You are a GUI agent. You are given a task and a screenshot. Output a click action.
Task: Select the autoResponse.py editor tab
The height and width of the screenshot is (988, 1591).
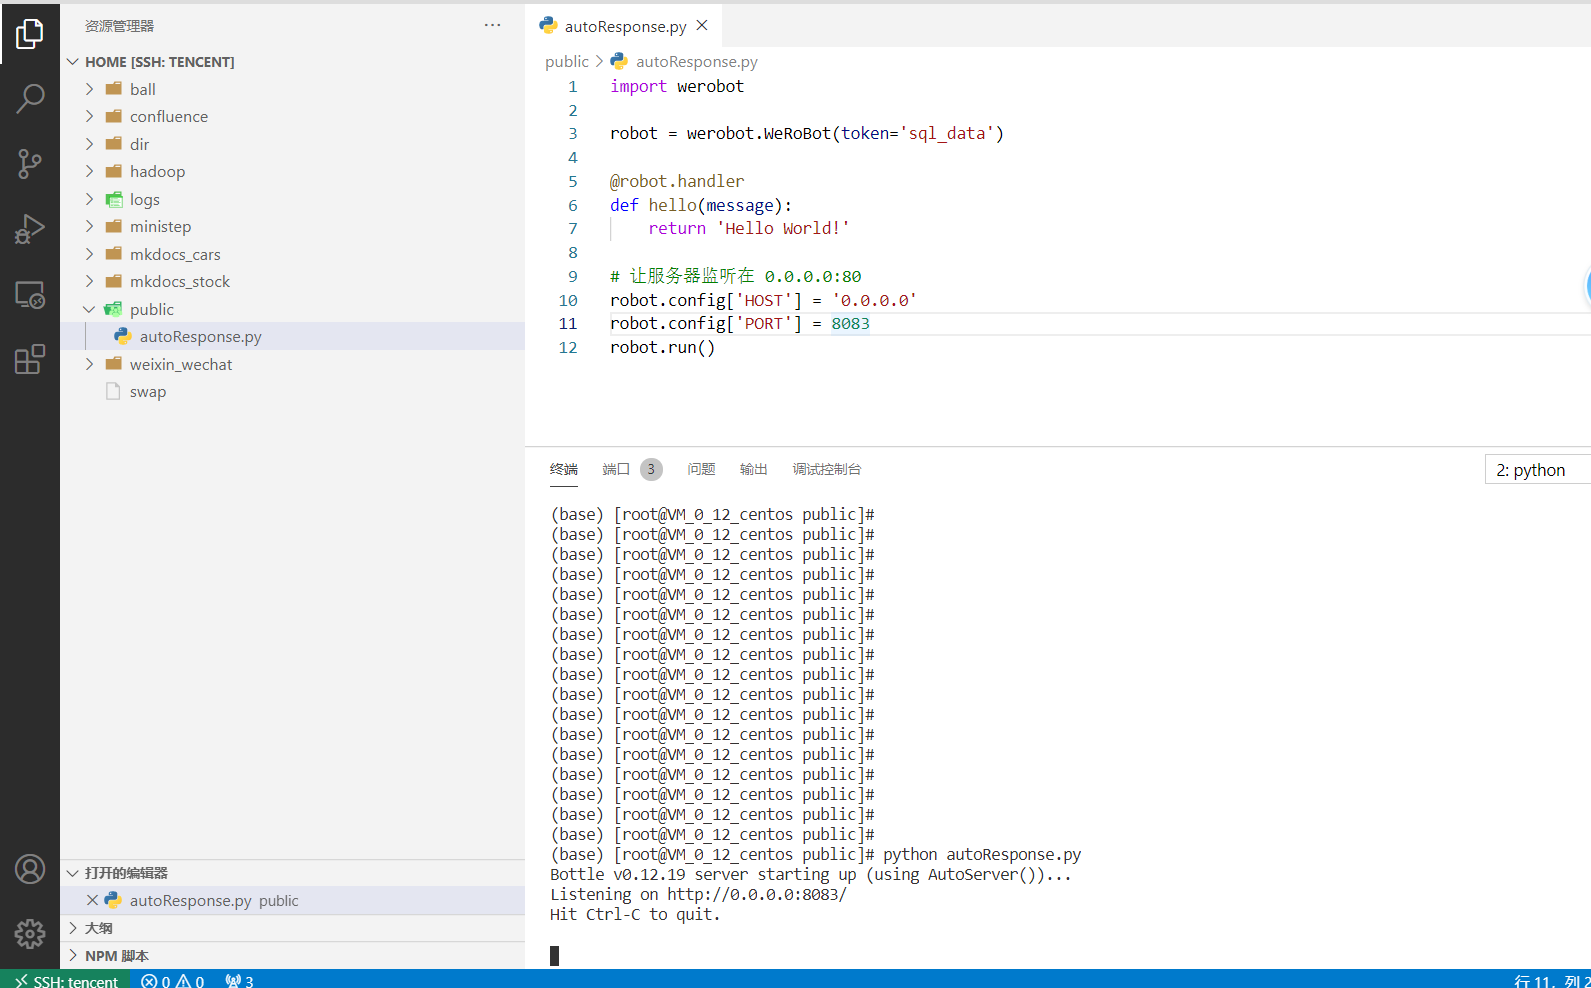click(x=624, y=26)
